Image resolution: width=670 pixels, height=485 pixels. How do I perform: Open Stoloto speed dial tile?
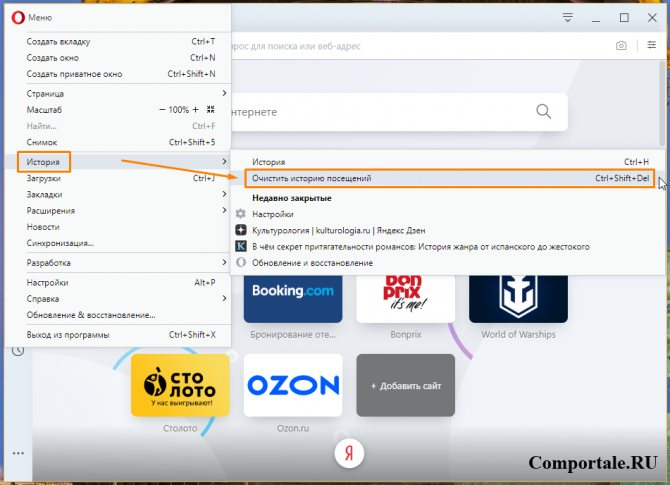[x=180, y=385]
